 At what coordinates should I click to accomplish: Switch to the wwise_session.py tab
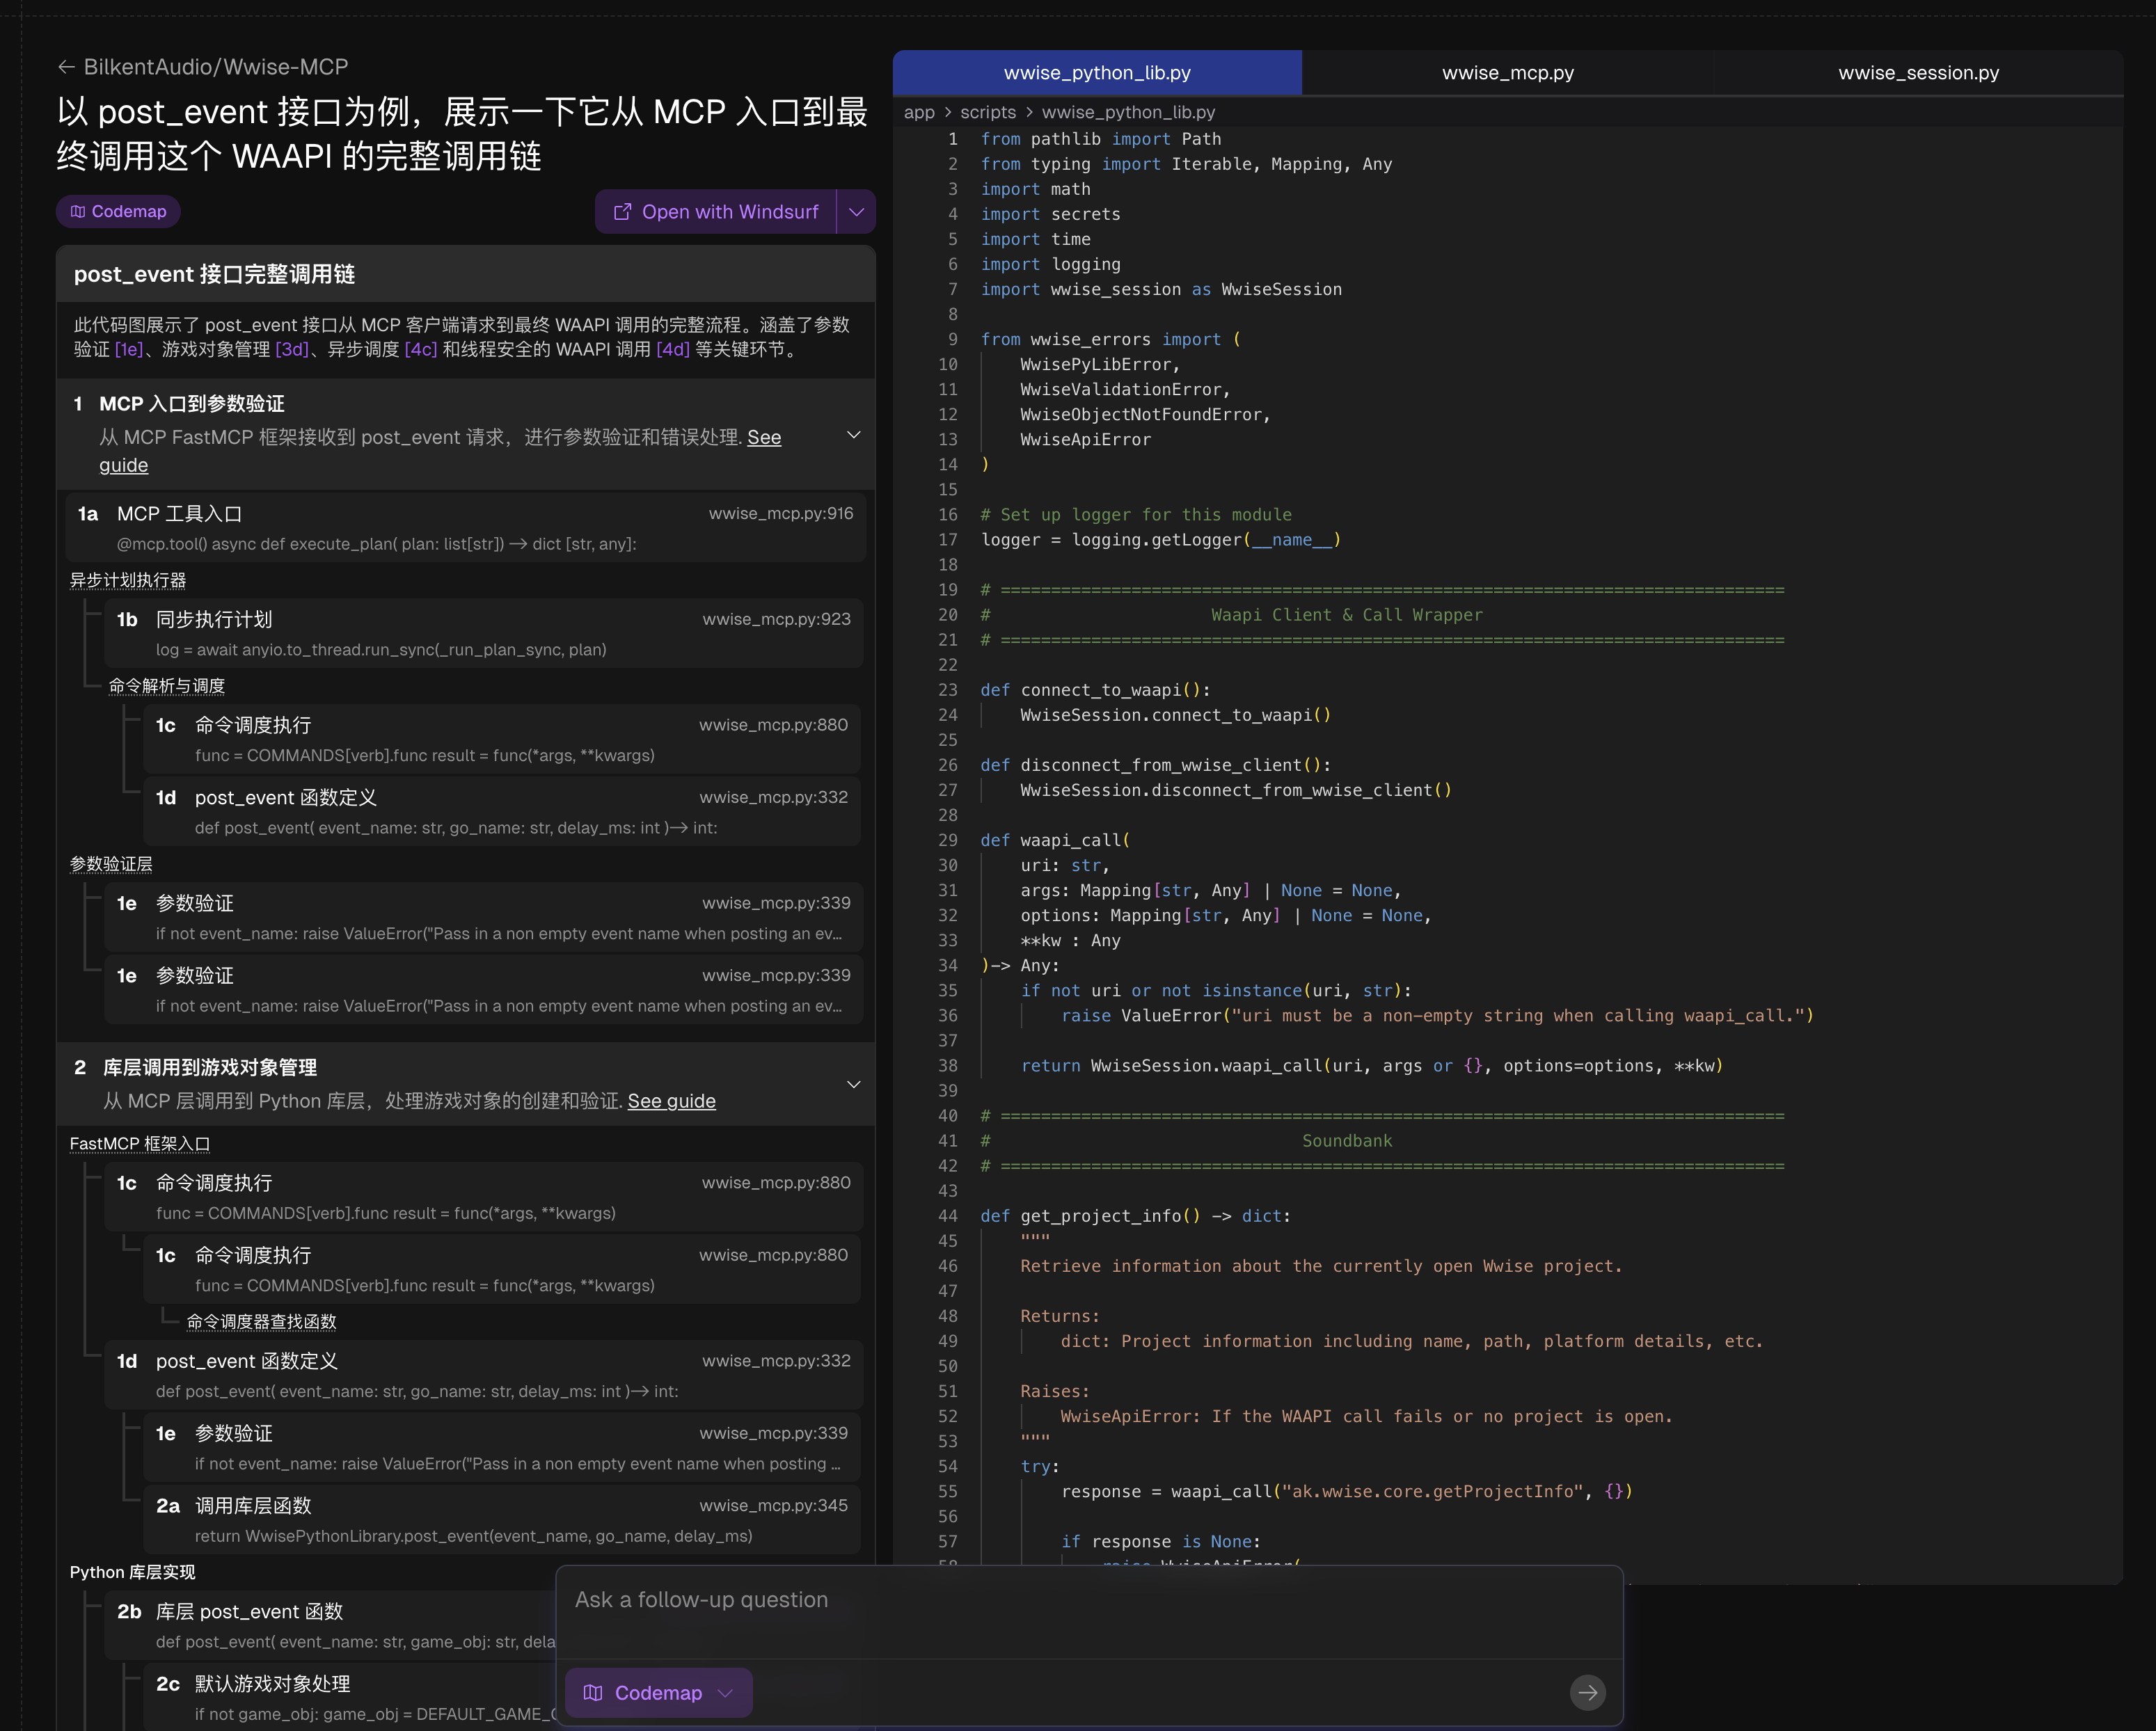(1918, 72)
